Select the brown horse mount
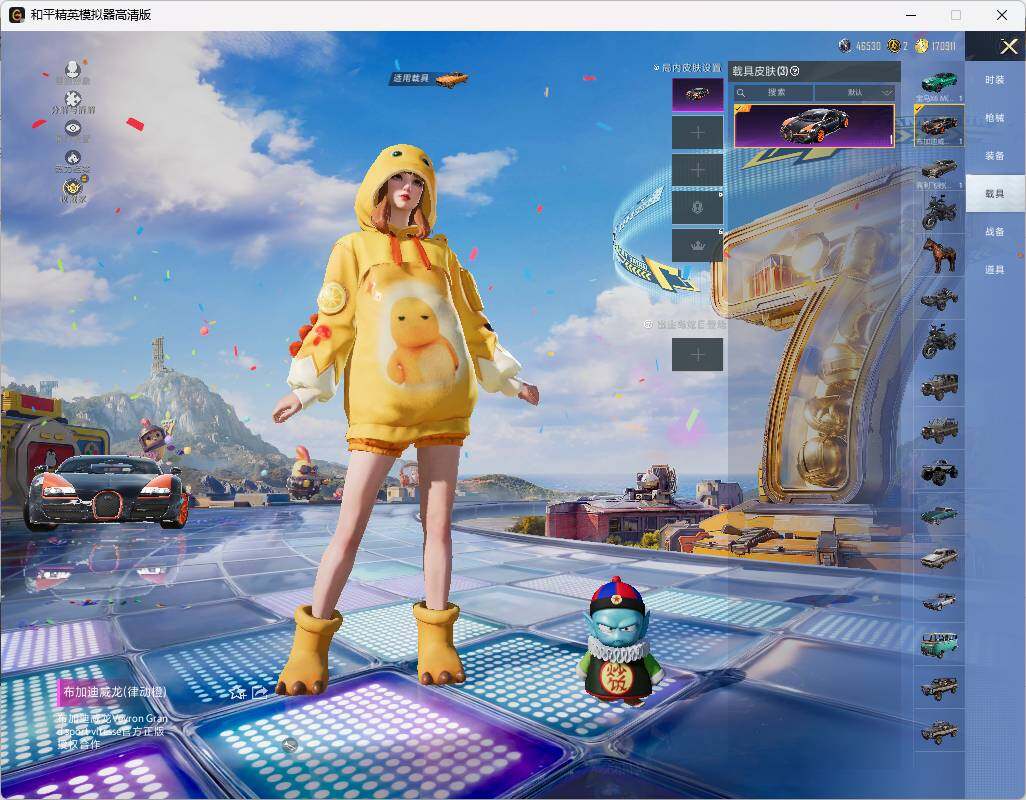The image size is (1026, 800). (939, 255)
